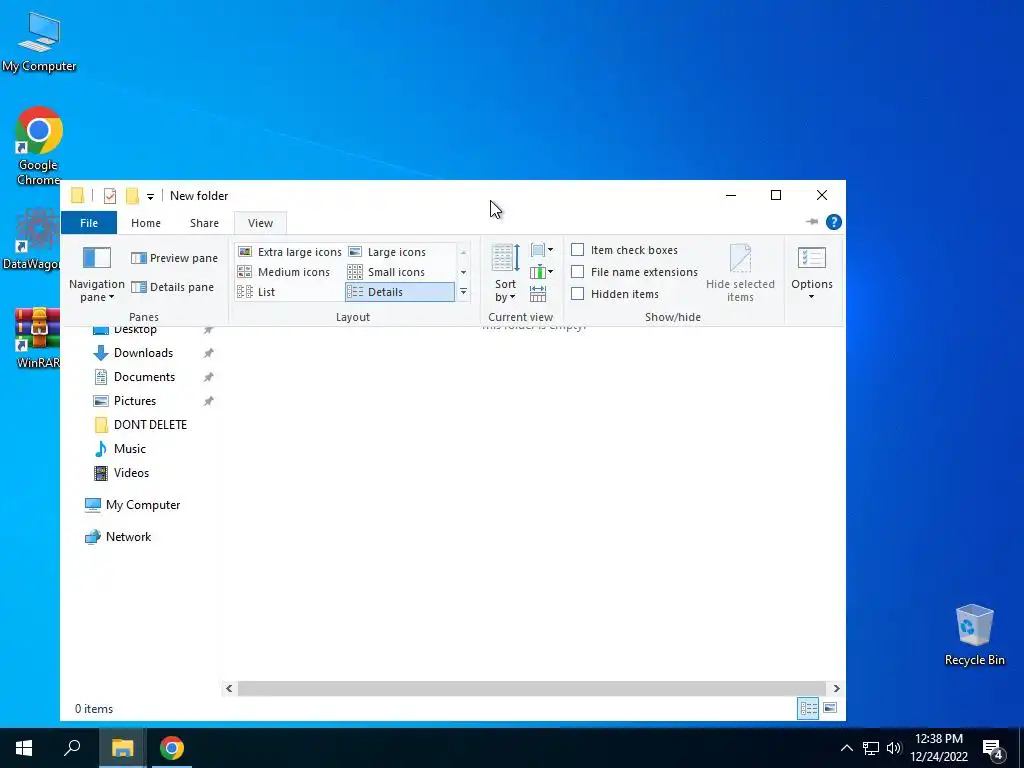The width and height of the screenshot is (1024, 768).
Task: Select the View tab
Action: pyautogui.click(x=260, y=223)
